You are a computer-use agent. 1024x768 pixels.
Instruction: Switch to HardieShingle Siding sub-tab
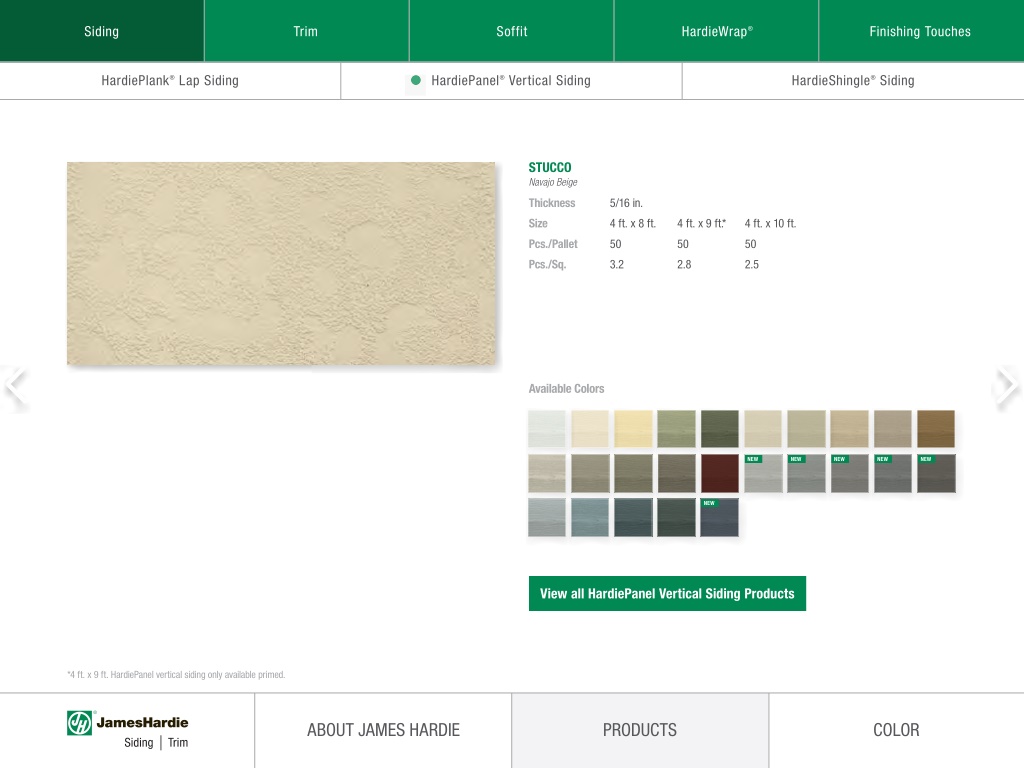[x=853, y=81]
